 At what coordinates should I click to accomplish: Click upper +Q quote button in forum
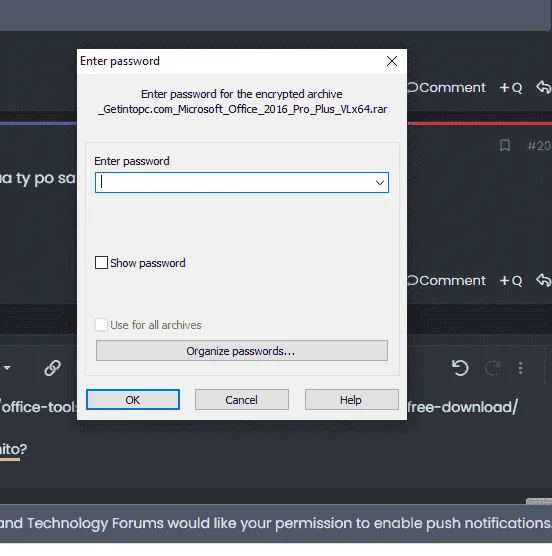511,88
